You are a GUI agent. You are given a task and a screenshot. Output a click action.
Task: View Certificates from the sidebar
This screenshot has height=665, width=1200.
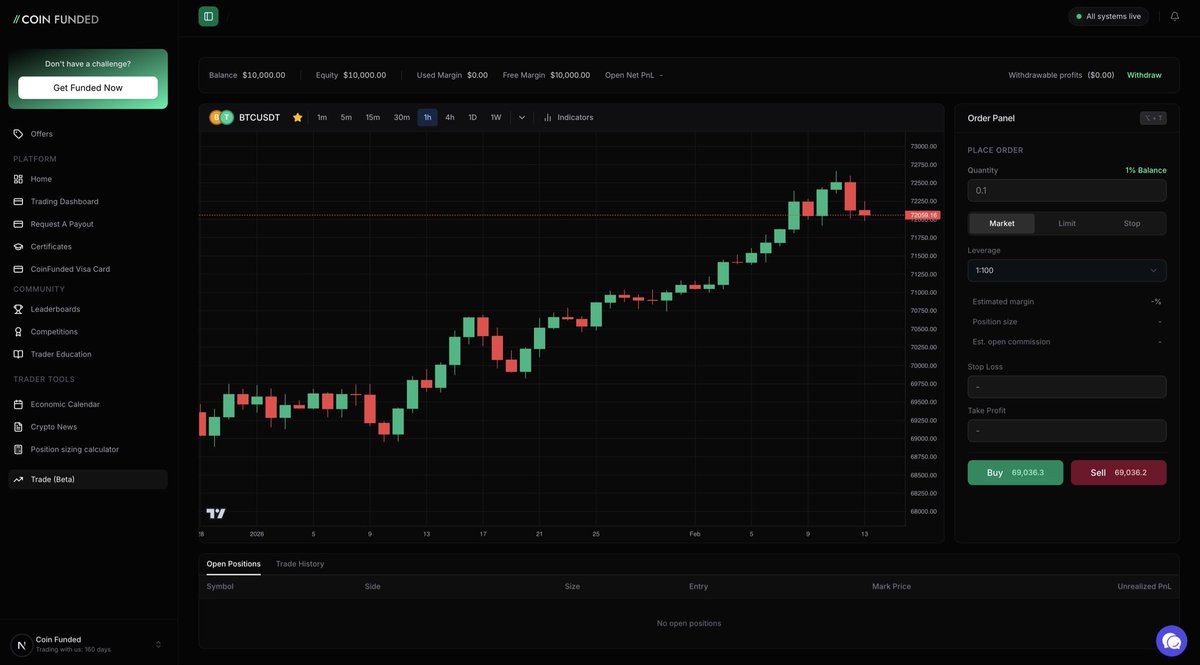point(50,244)
